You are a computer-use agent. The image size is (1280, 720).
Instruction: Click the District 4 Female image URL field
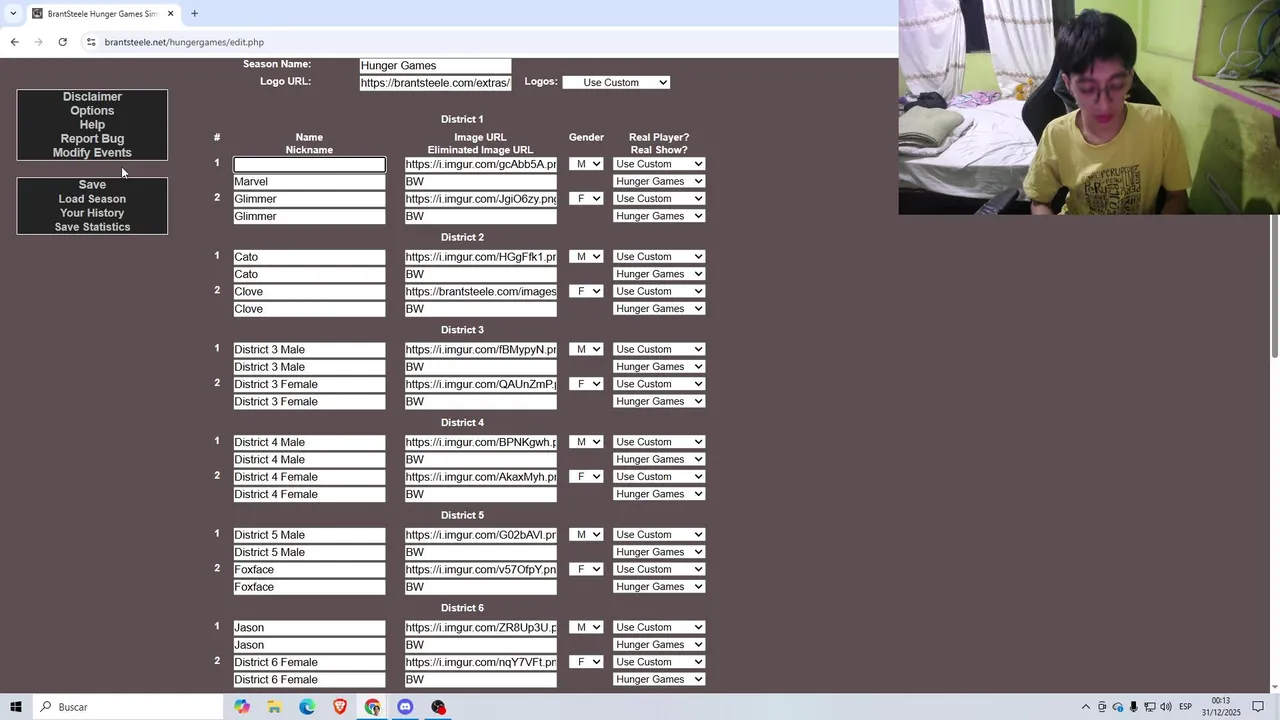pos(481,477)
